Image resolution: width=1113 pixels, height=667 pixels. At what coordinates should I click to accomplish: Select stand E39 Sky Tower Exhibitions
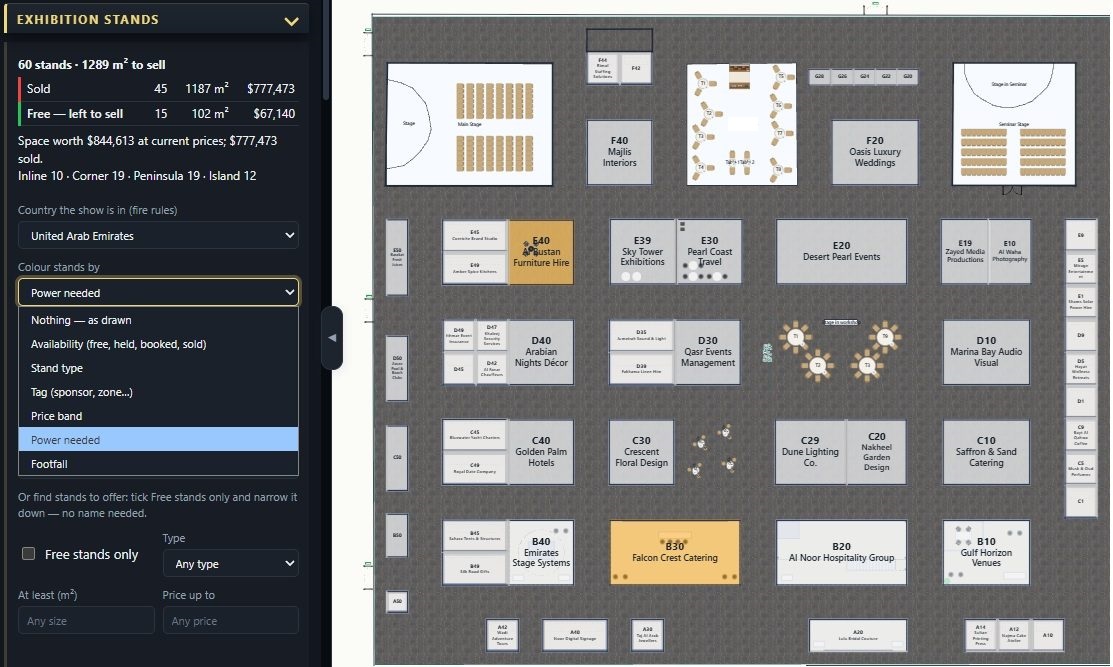click(642, 251)
